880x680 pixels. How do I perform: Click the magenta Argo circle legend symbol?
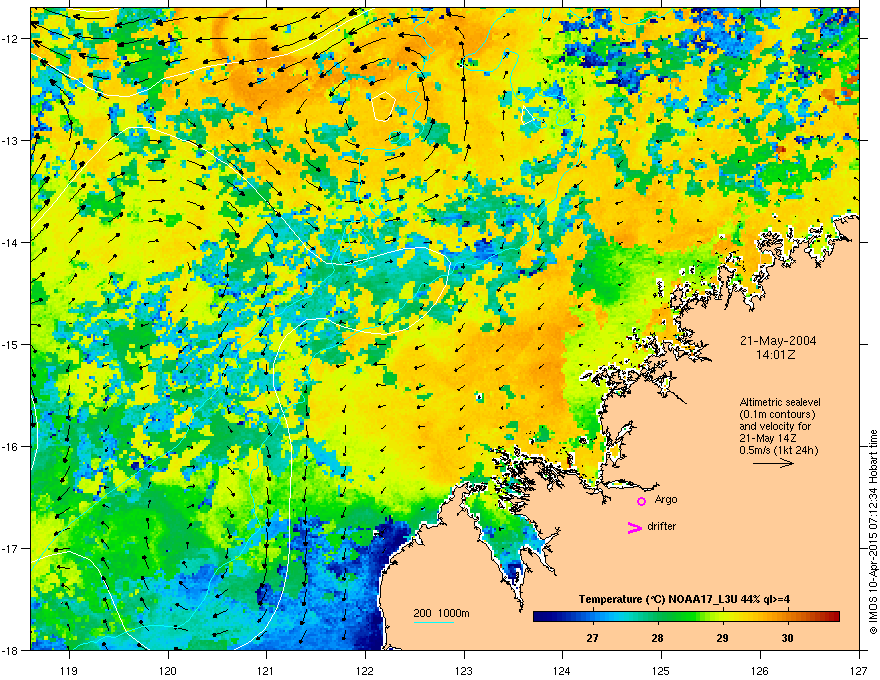(x=641, y=501)
